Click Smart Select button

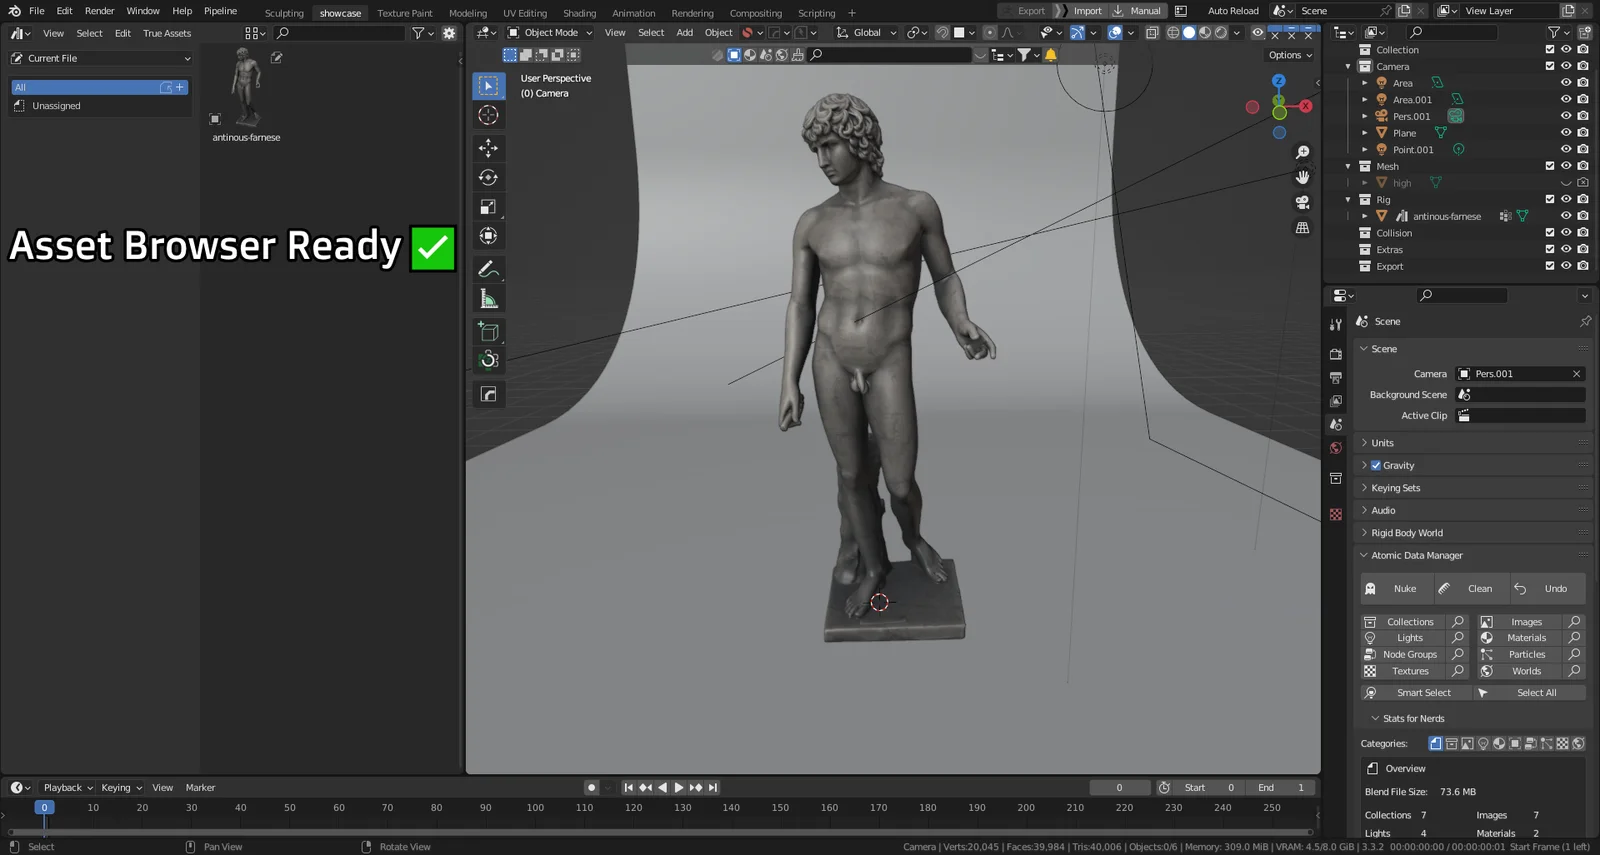1415,693
